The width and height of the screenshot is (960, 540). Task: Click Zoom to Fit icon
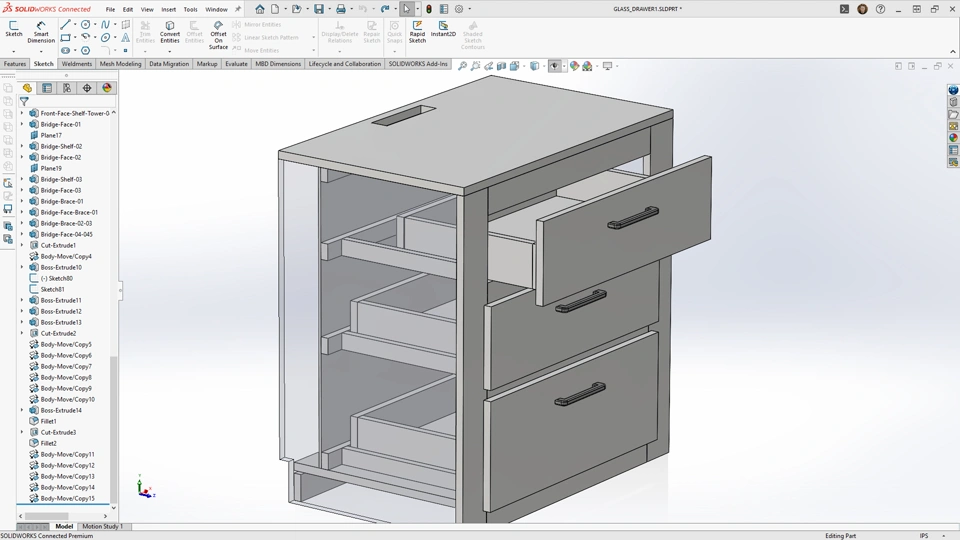click(x=462, y=66)
